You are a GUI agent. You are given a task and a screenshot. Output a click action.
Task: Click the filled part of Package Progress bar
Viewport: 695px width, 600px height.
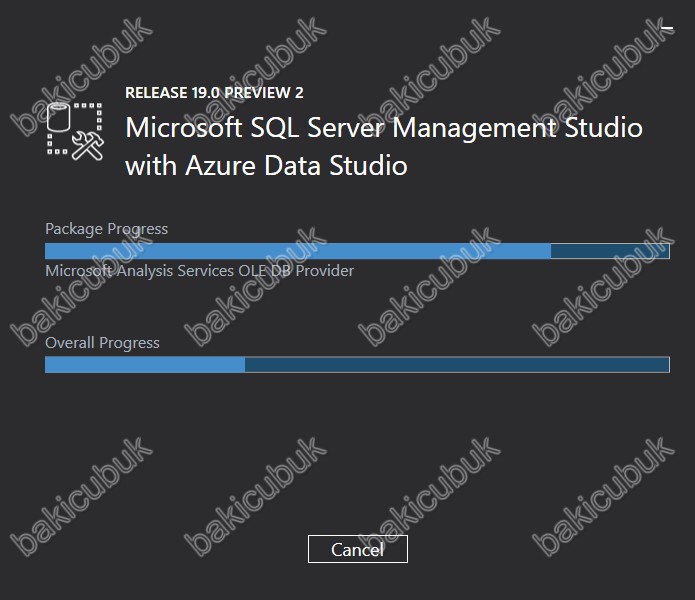click(x=298, y=251)
